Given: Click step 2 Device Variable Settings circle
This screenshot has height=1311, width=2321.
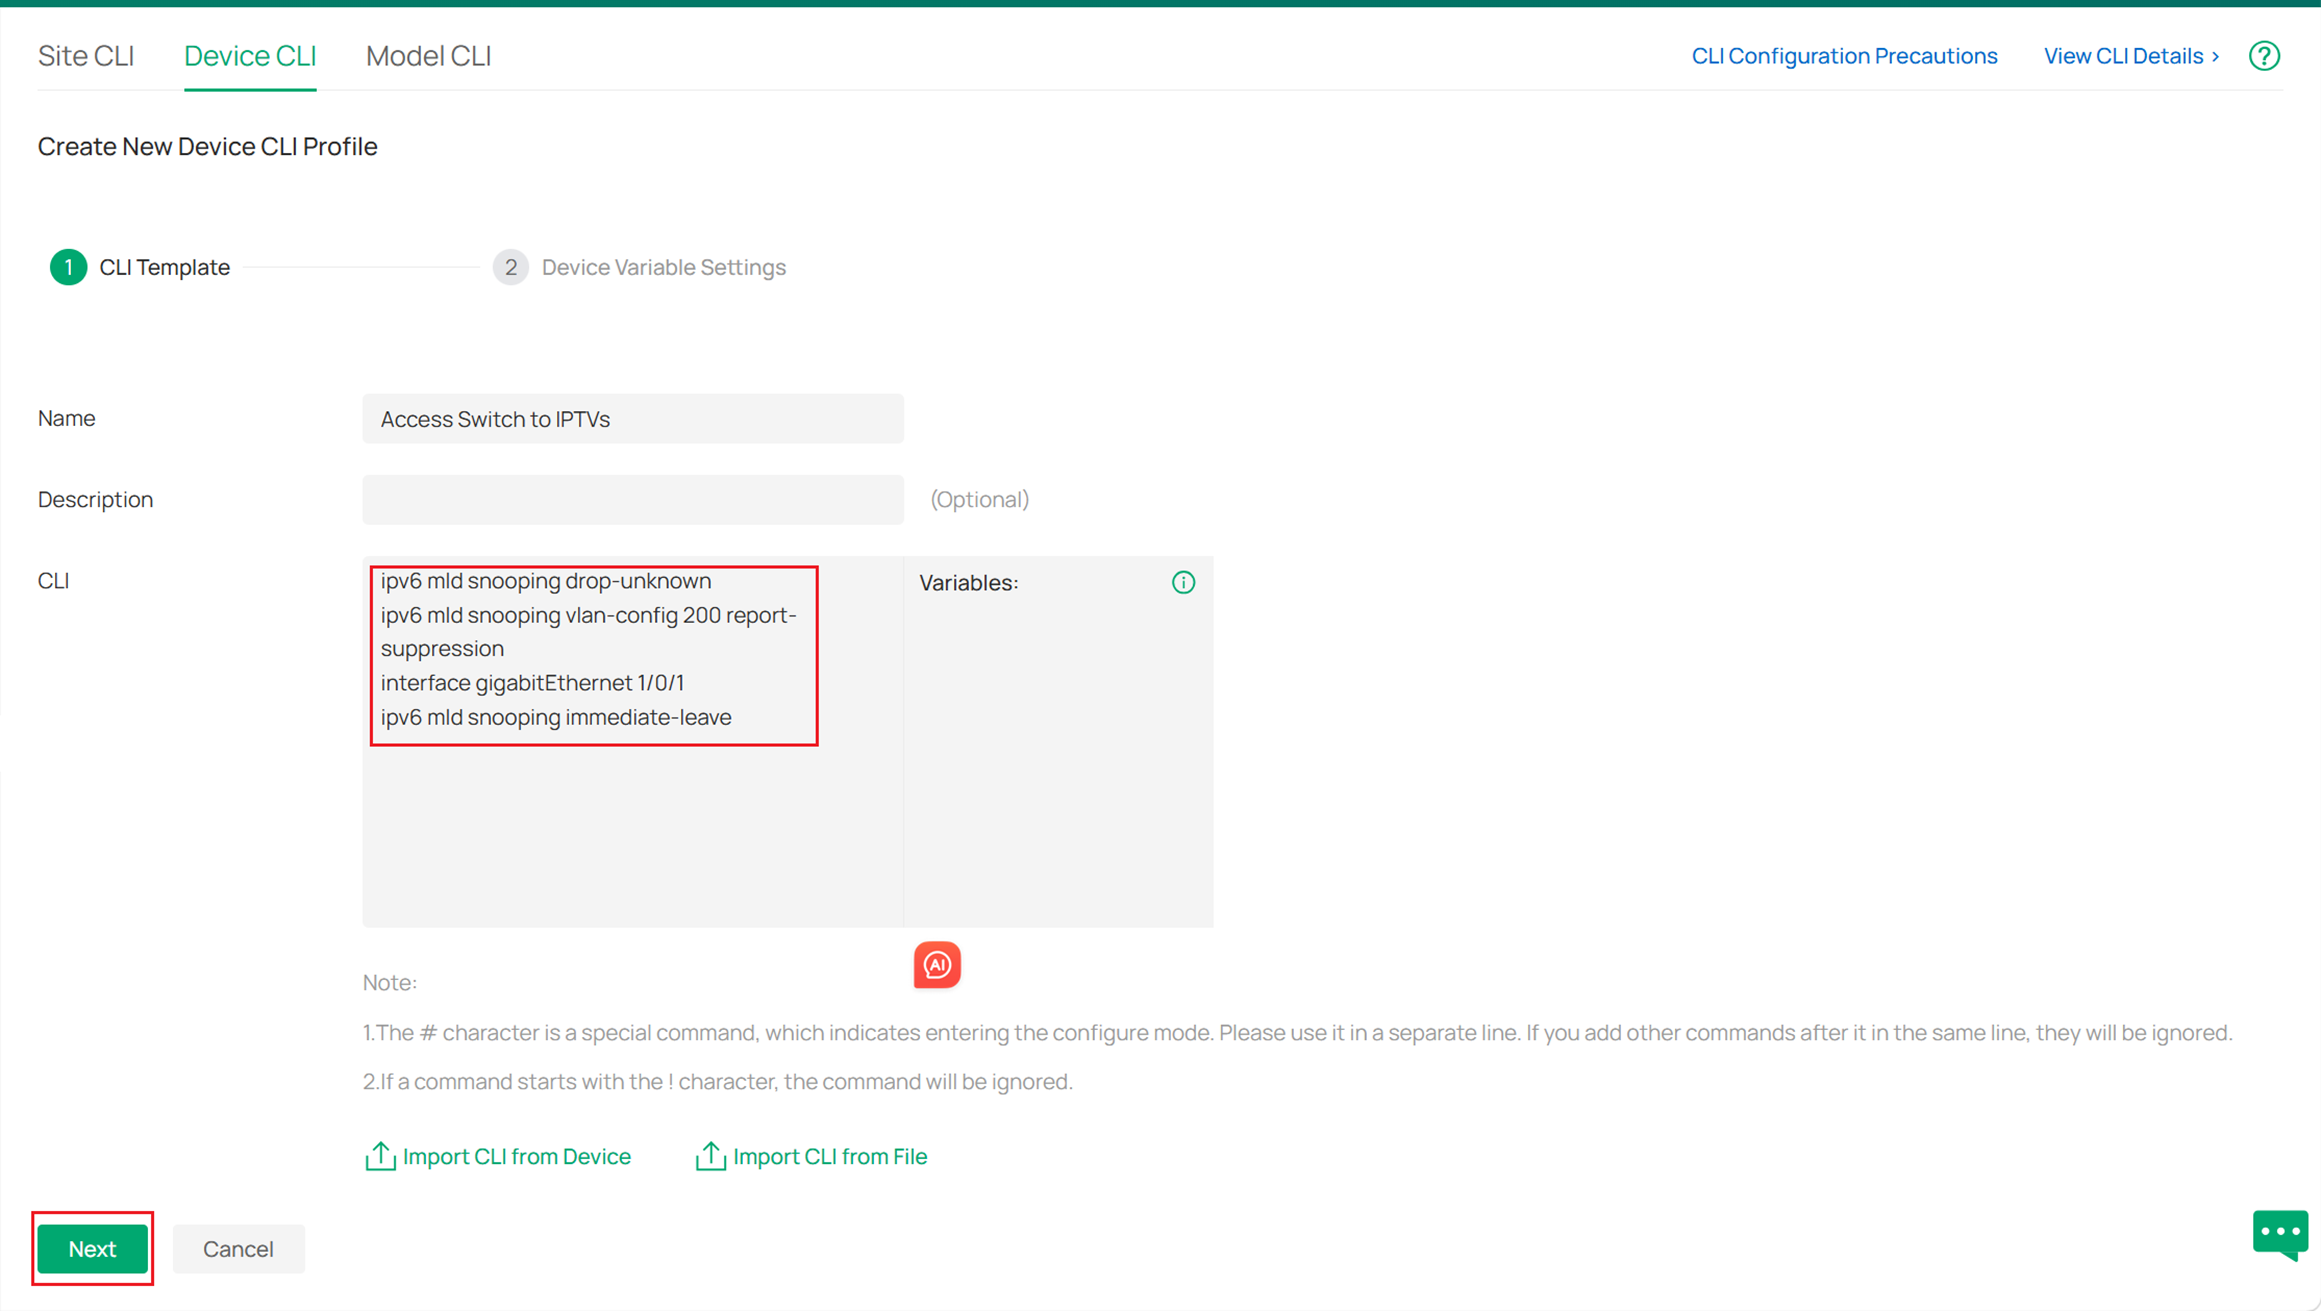Looking at the screenshot, I should pyautogui.click(x=510, y=267).
